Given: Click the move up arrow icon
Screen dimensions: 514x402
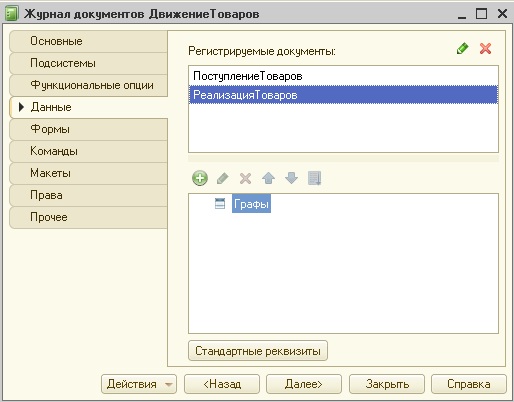Looking at the screenshot, I should coord(268,178).
